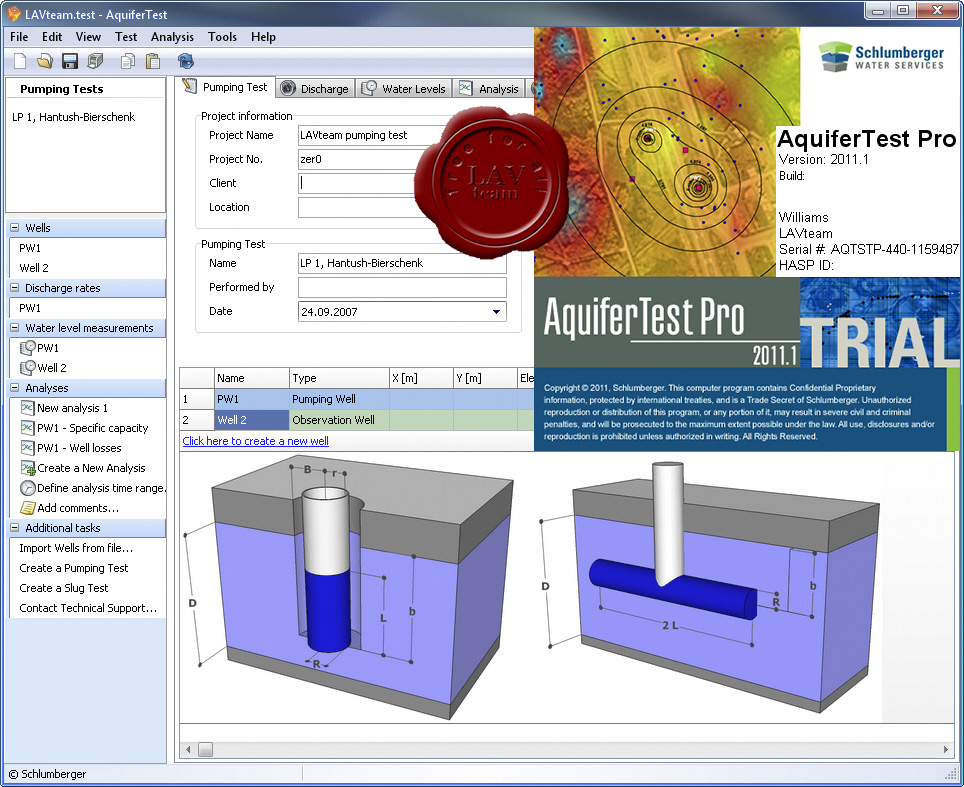Open the Test menu
The height and width of the screenshot is (787, 964).
pos(126,37)
